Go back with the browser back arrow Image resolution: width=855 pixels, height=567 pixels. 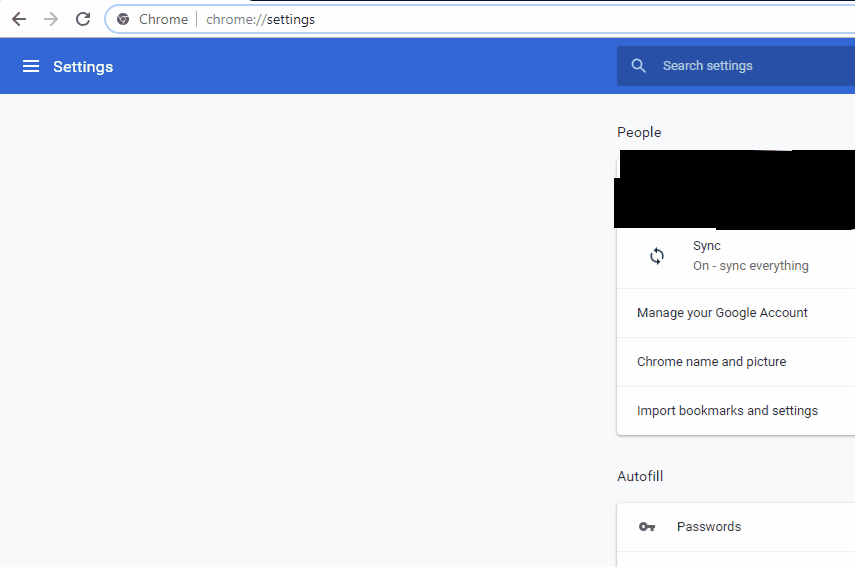pyautogui.click(x=19, y=20)
